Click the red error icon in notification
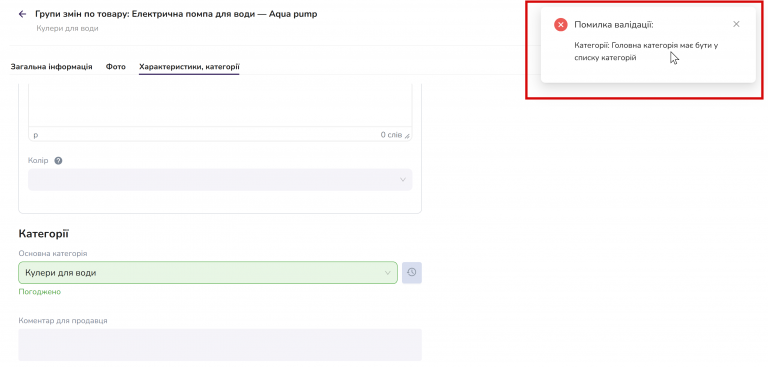The height and width of the screenshot is (367, 768). [561, 24]
